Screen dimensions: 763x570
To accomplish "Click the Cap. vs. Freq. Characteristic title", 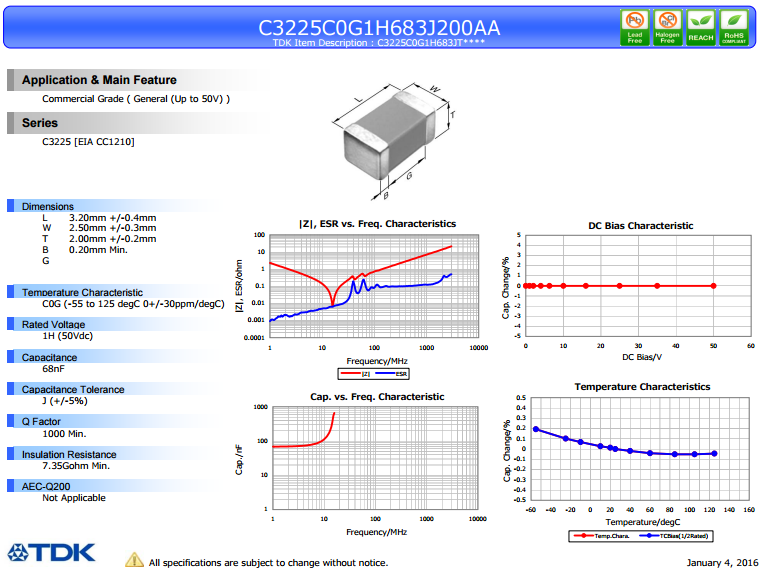I will click(x=377, y=397).
